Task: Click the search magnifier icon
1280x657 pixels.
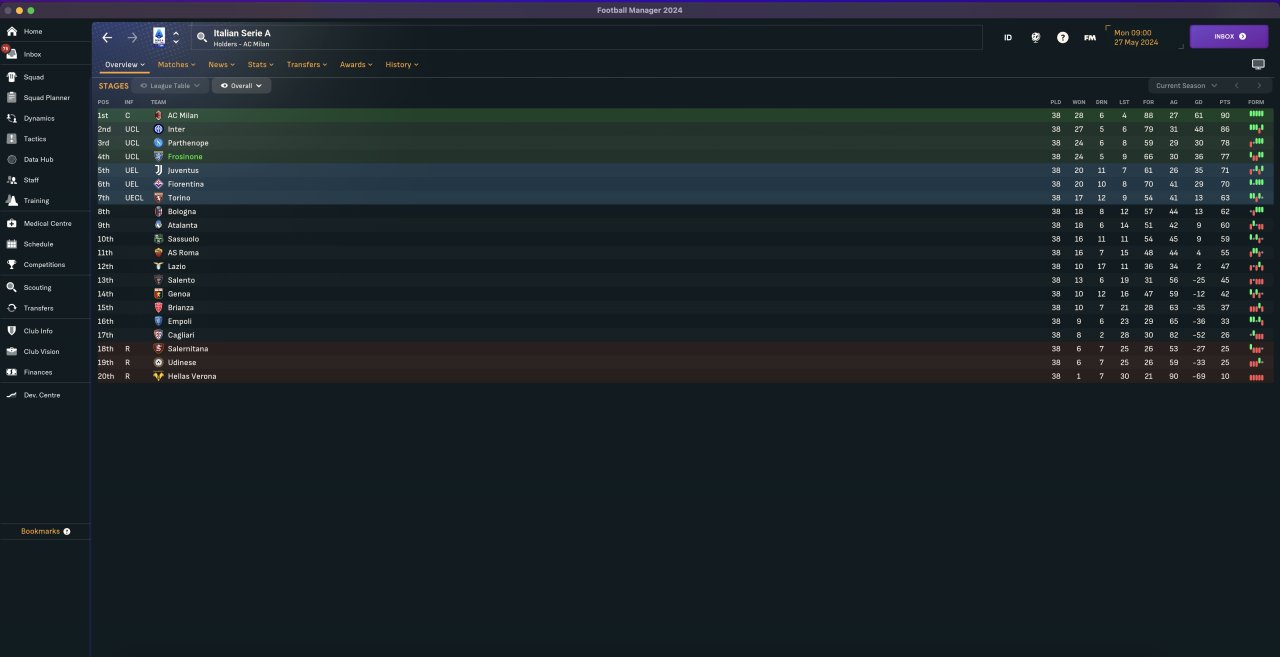Action: (202, 37)
